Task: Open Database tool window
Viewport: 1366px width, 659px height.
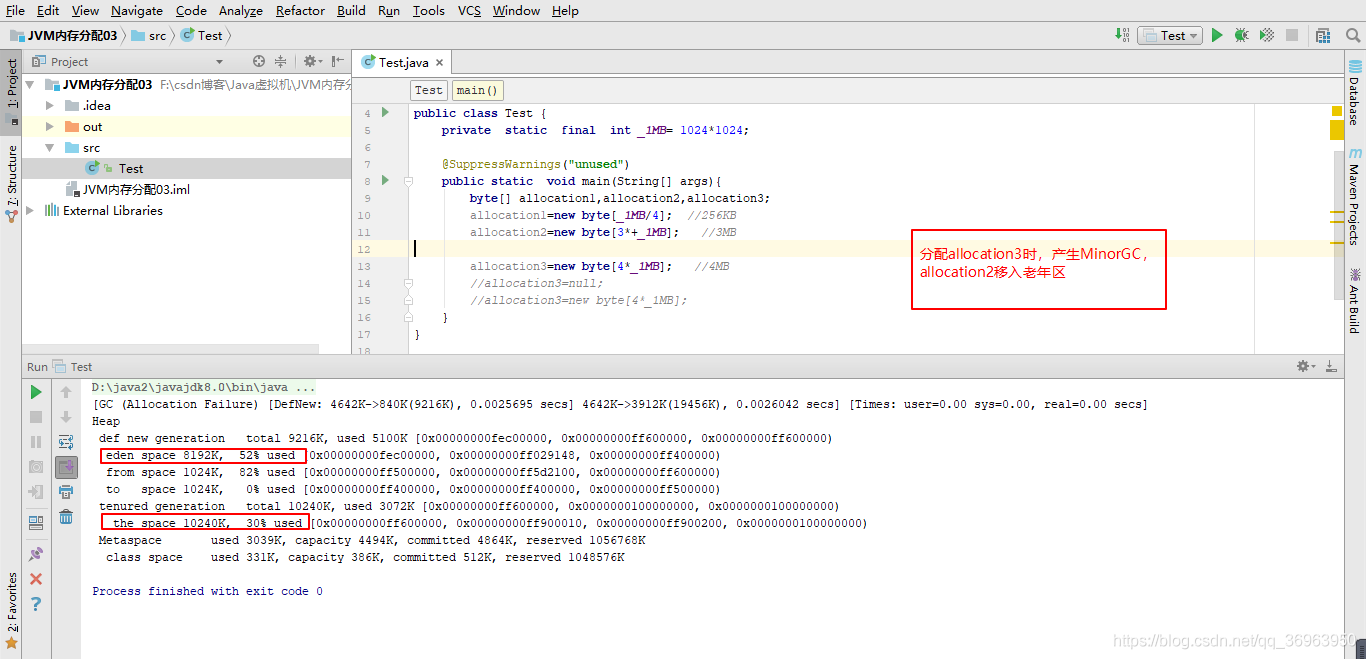Action: 1355,91
